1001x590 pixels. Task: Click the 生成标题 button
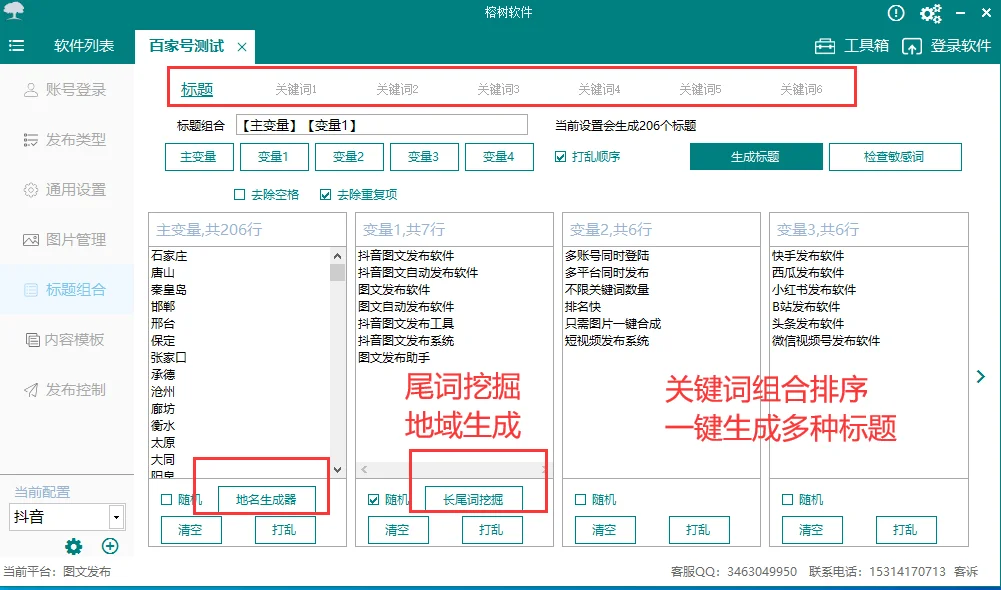coord(755,156)
